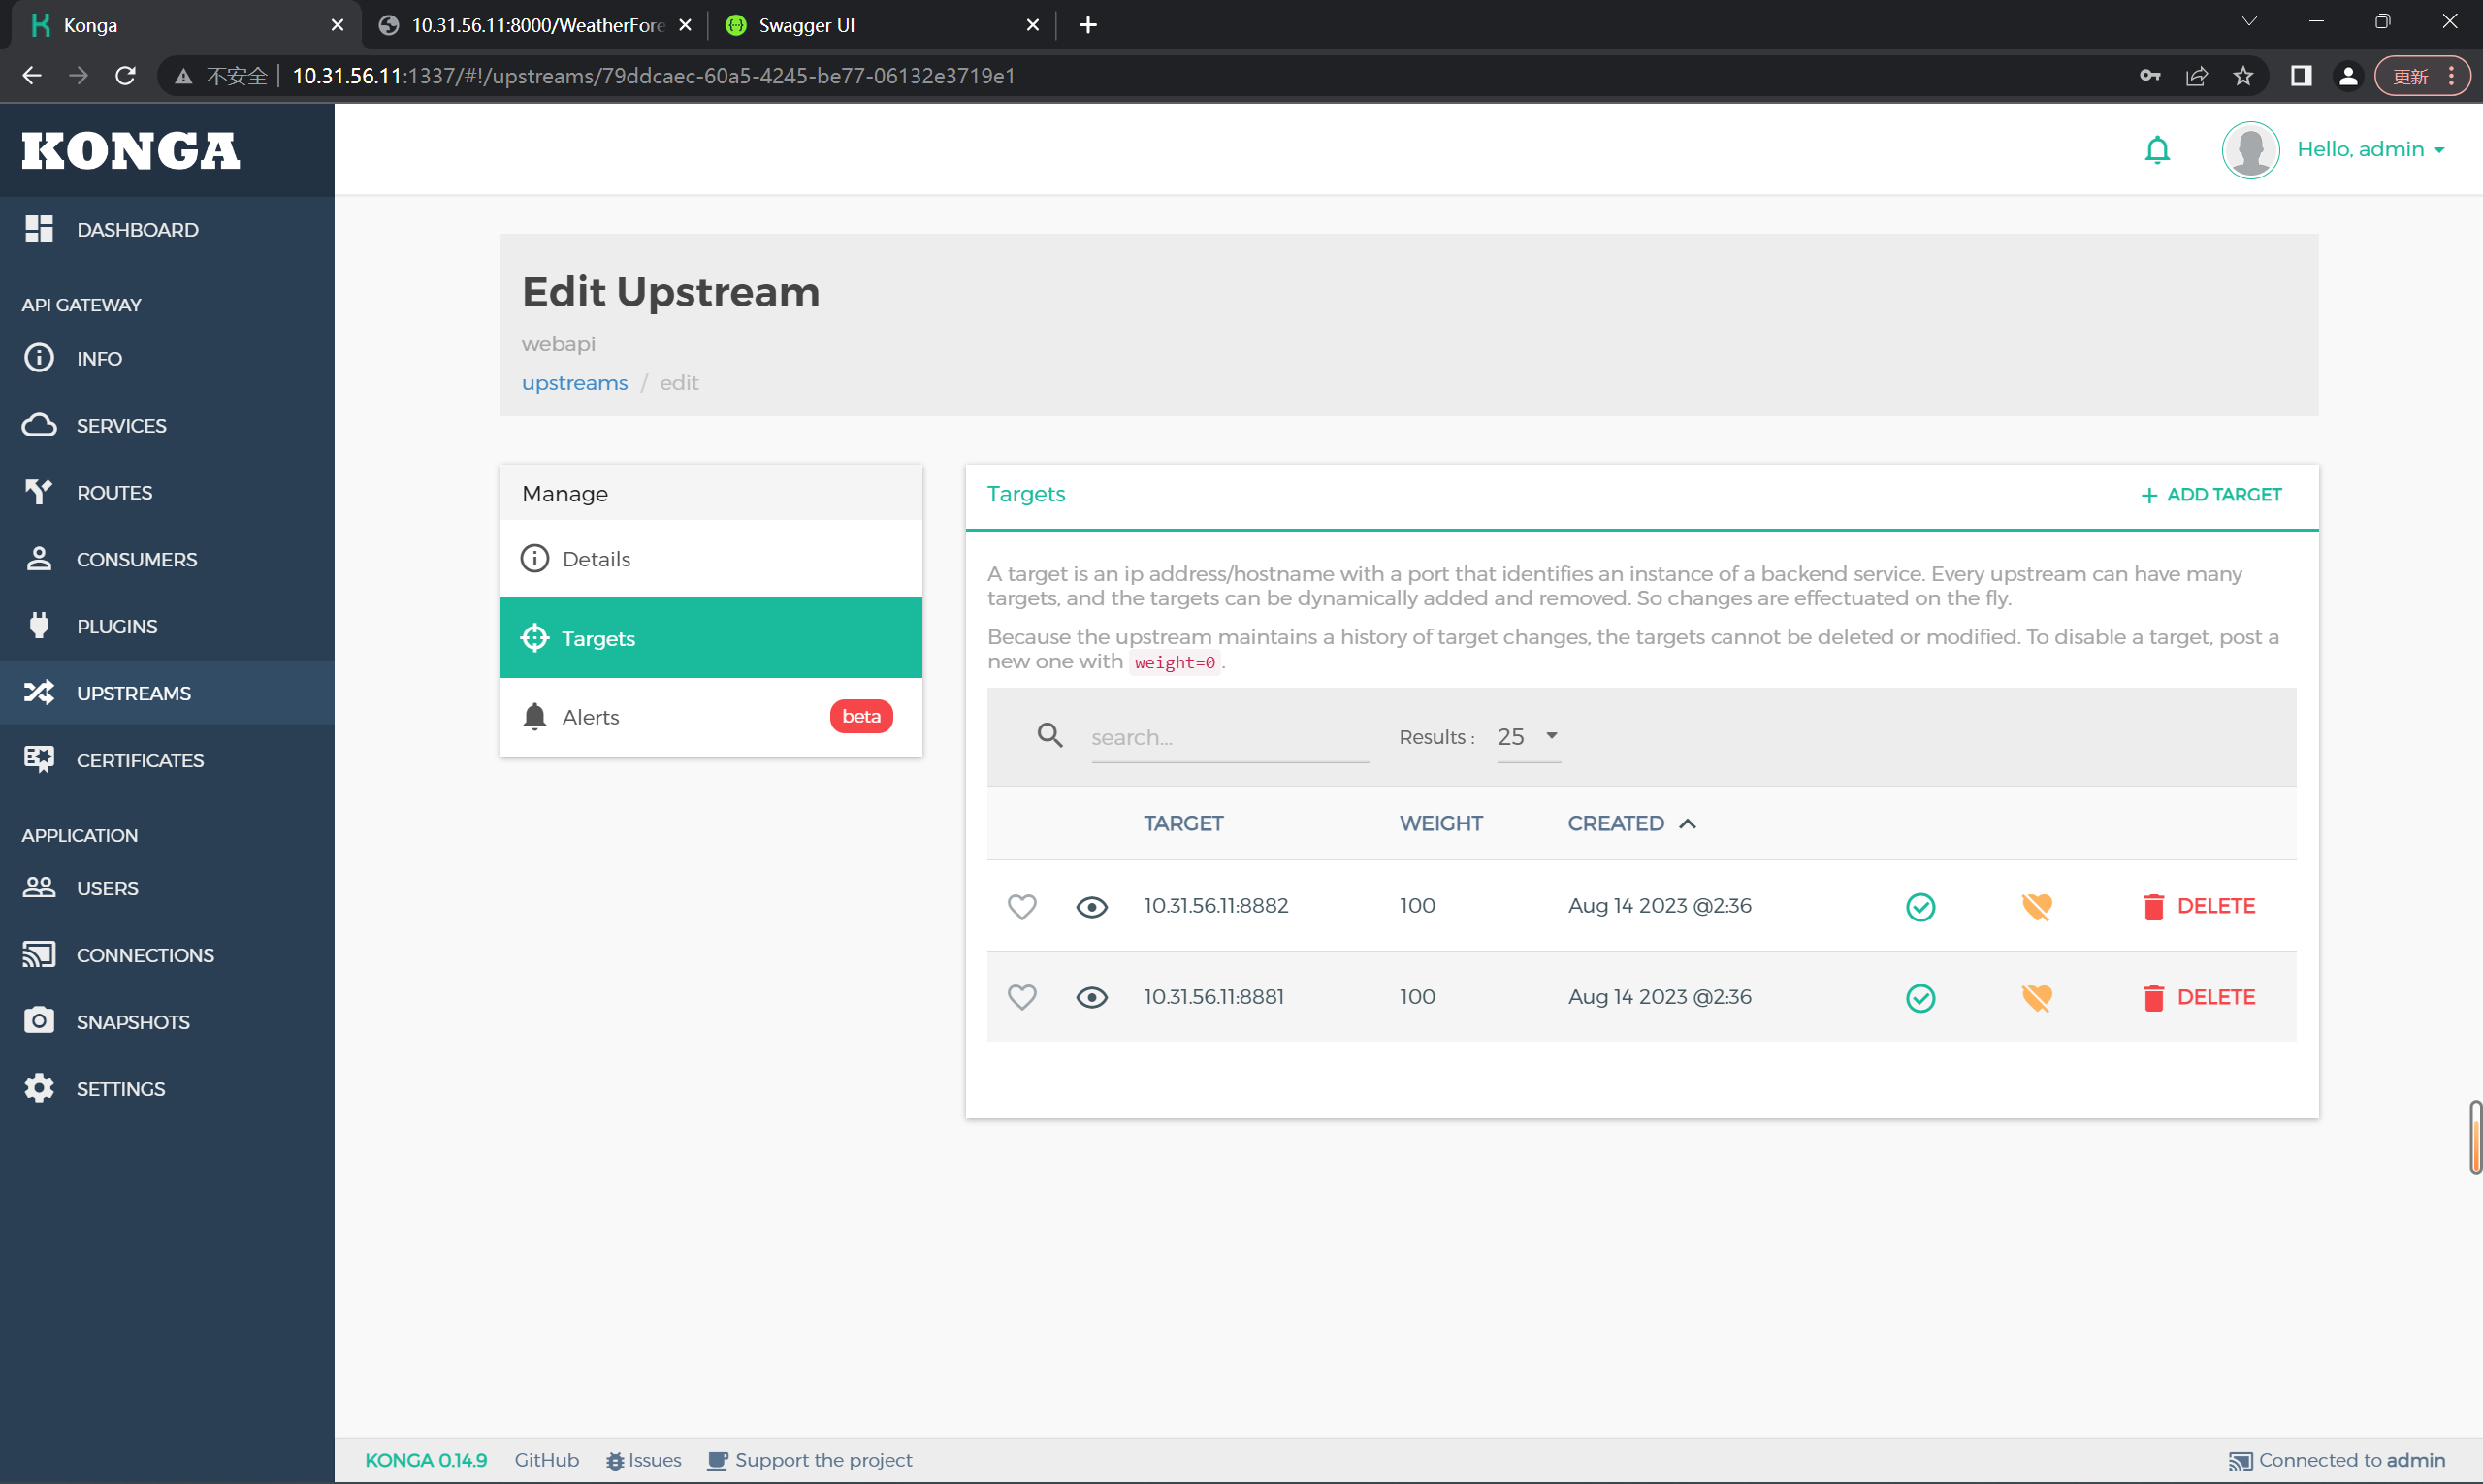Select Details in the Manage panel

tap(710, 559)
